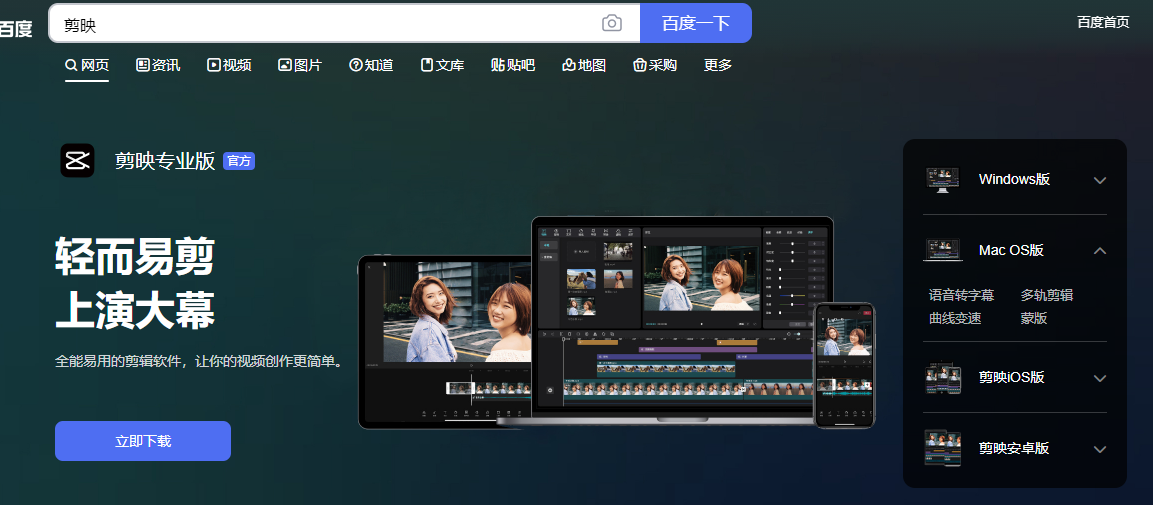The height and width of the screenshot is (505, 1153).
Task: Go to the 贴吧 tab
Action: 513,65
